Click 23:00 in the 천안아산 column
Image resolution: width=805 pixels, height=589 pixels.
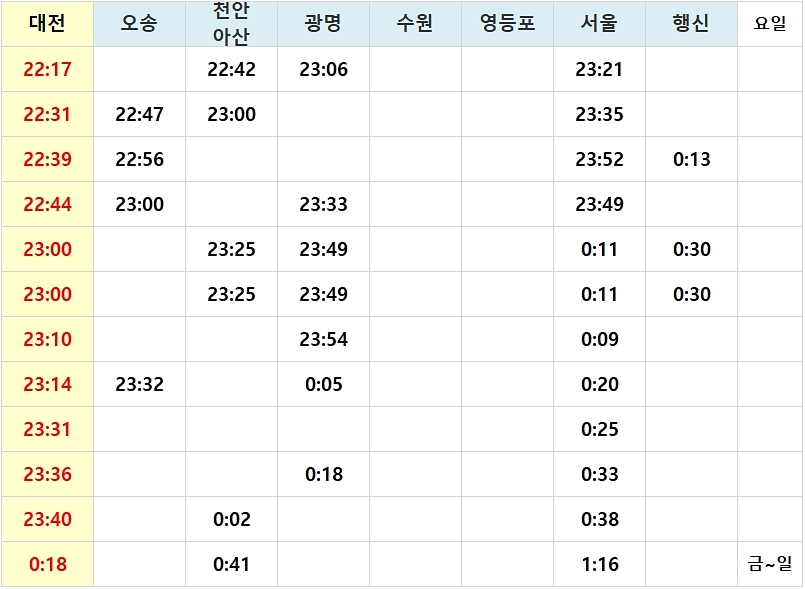(x=231, y=114)
